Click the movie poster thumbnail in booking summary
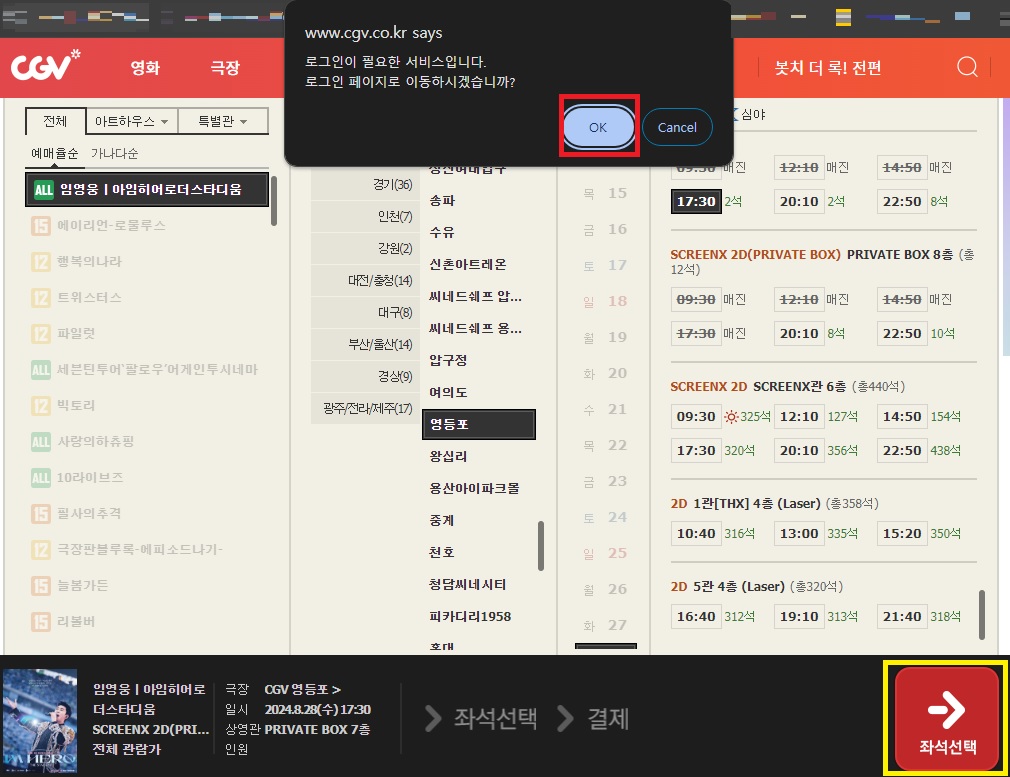 [40, 720]
